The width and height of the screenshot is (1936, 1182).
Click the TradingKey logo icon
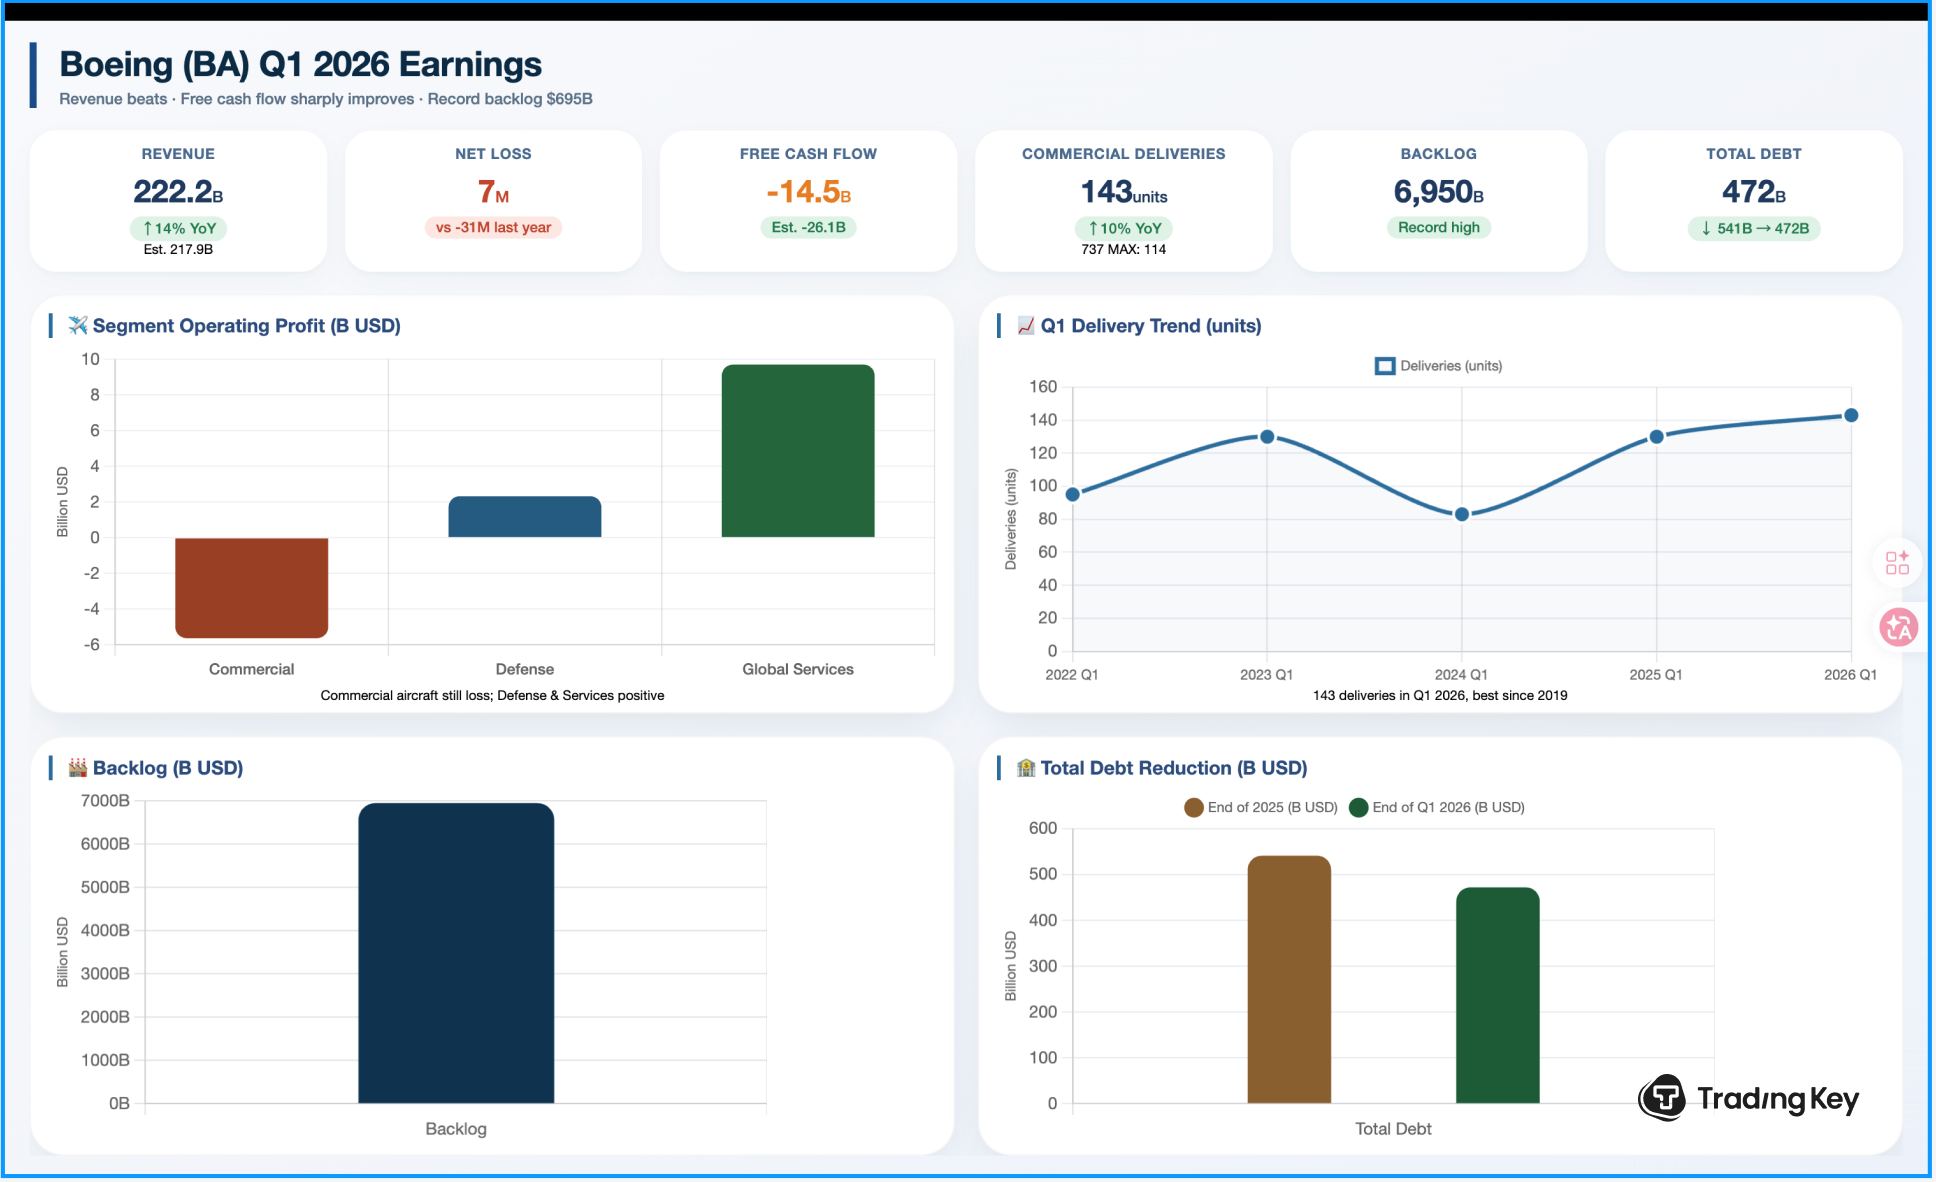pos(1662,1098)
